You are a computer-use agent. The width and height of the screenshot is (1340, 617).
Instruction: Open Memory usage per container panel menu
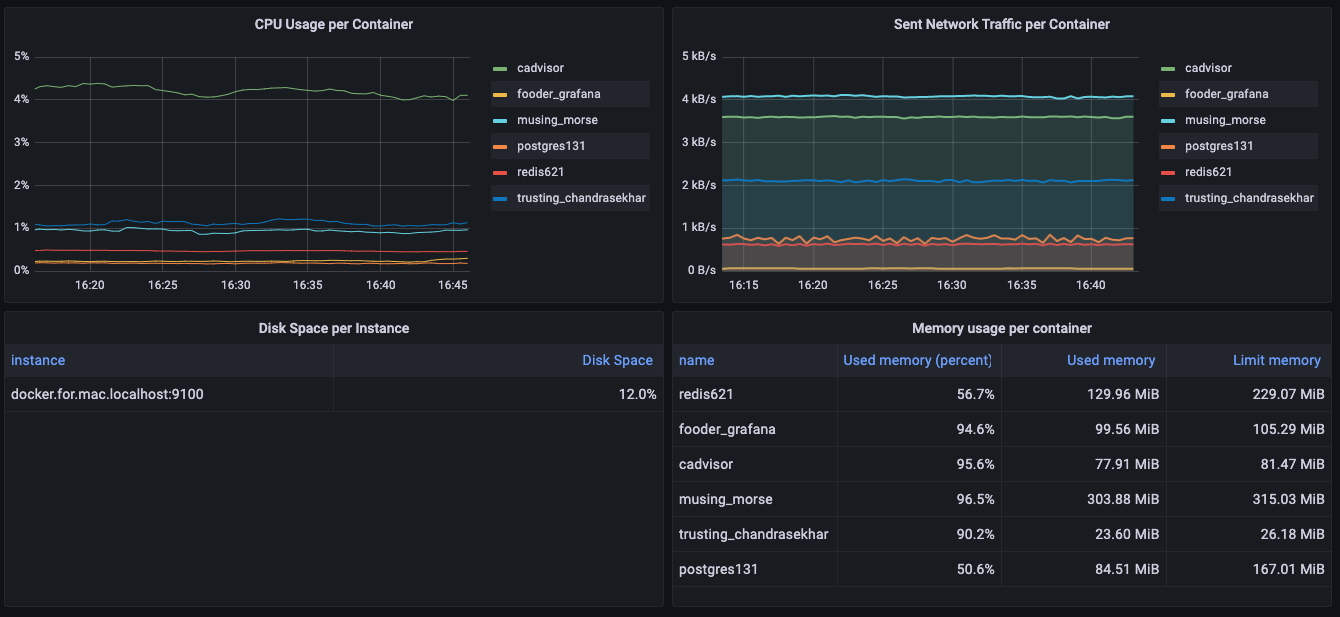point(1001,328)
